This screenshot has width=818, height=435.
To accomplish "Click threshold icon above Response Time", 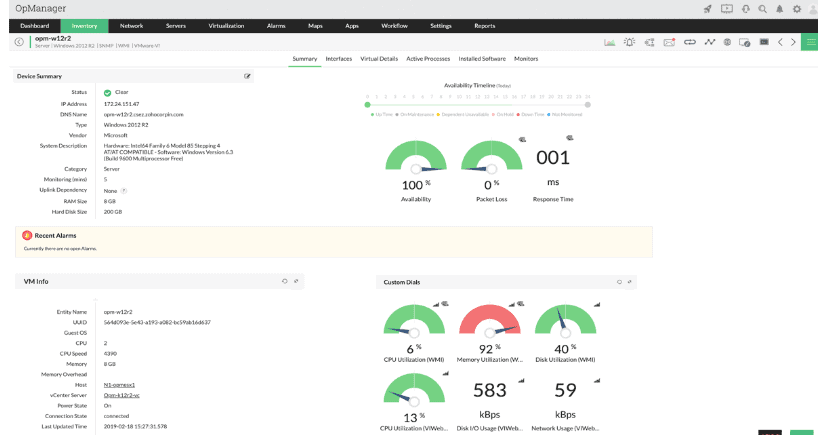I will coord(570,138).
